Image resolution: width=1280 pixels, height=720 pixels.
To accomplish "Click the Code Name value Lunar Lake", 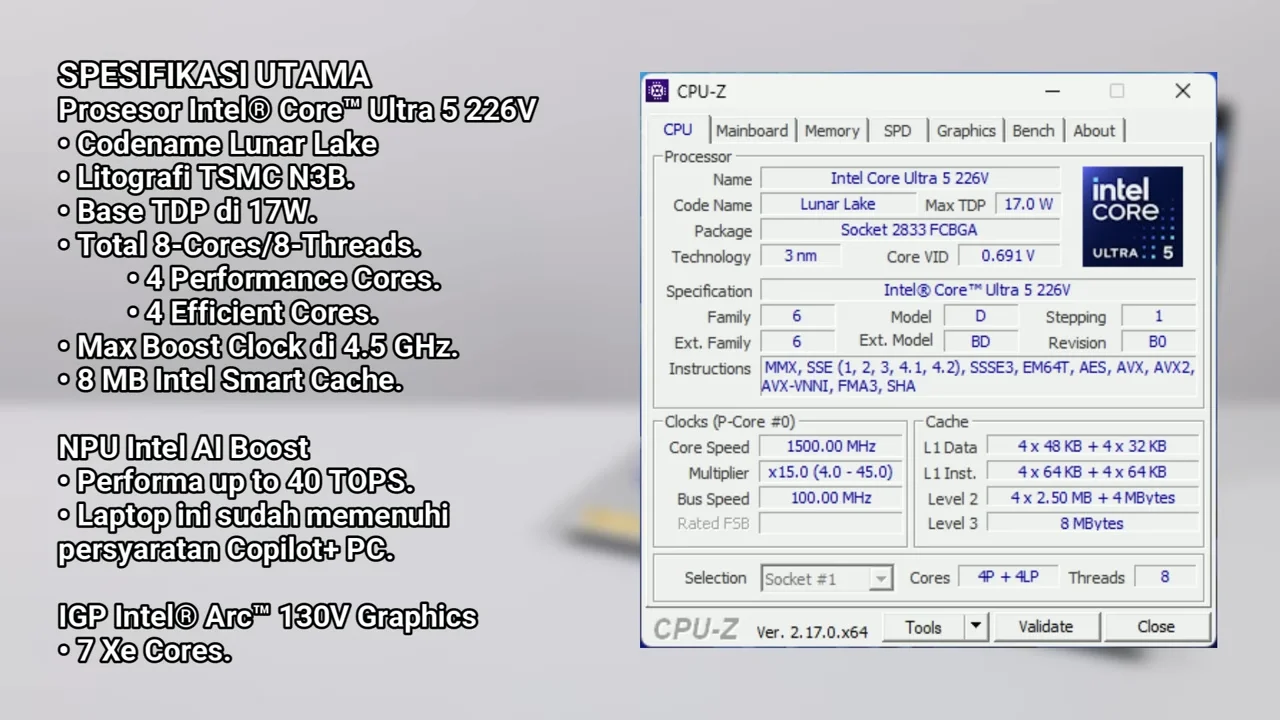I will pos(838,204).
